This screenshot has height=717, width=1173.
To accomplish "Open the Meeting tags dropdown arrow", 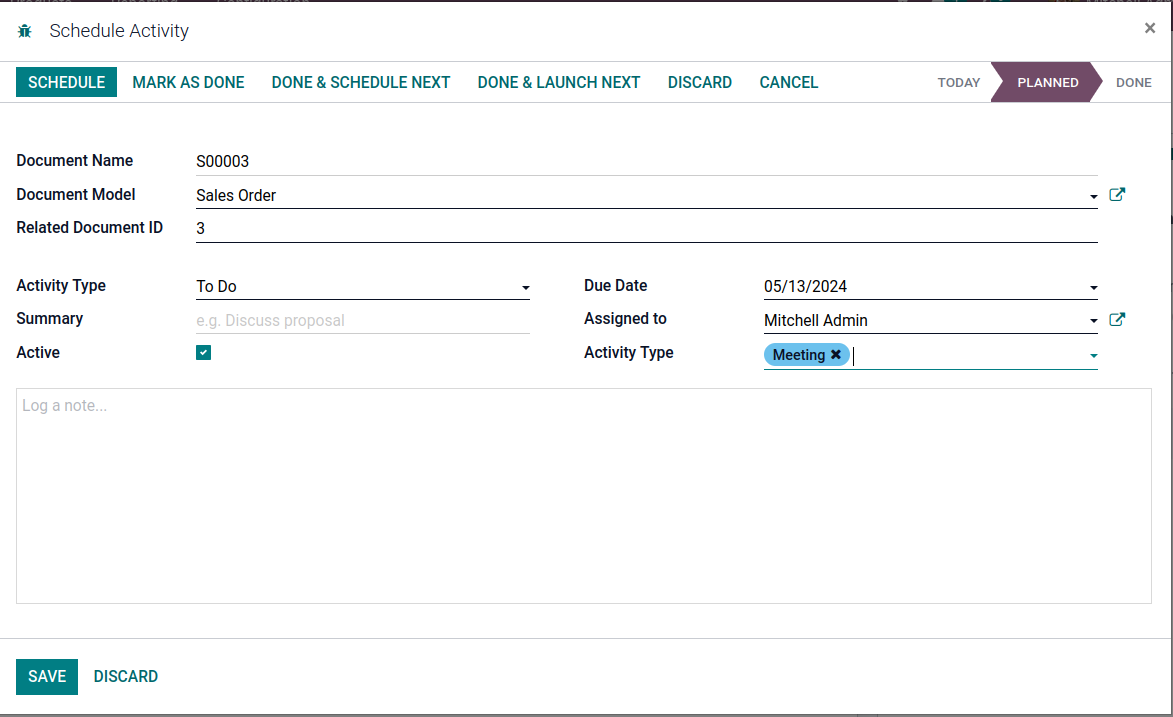I will tap(1093, 356).
